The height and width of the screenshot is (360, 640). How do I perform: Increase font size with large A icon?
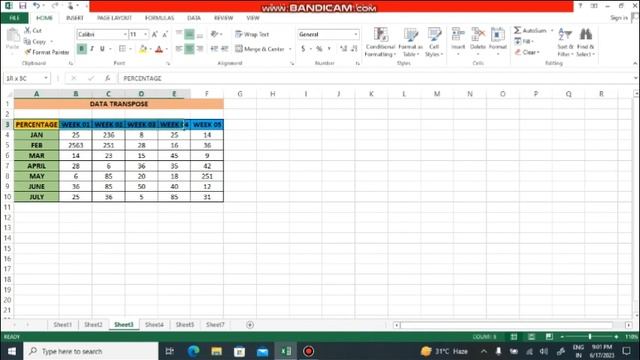[155, 35]
